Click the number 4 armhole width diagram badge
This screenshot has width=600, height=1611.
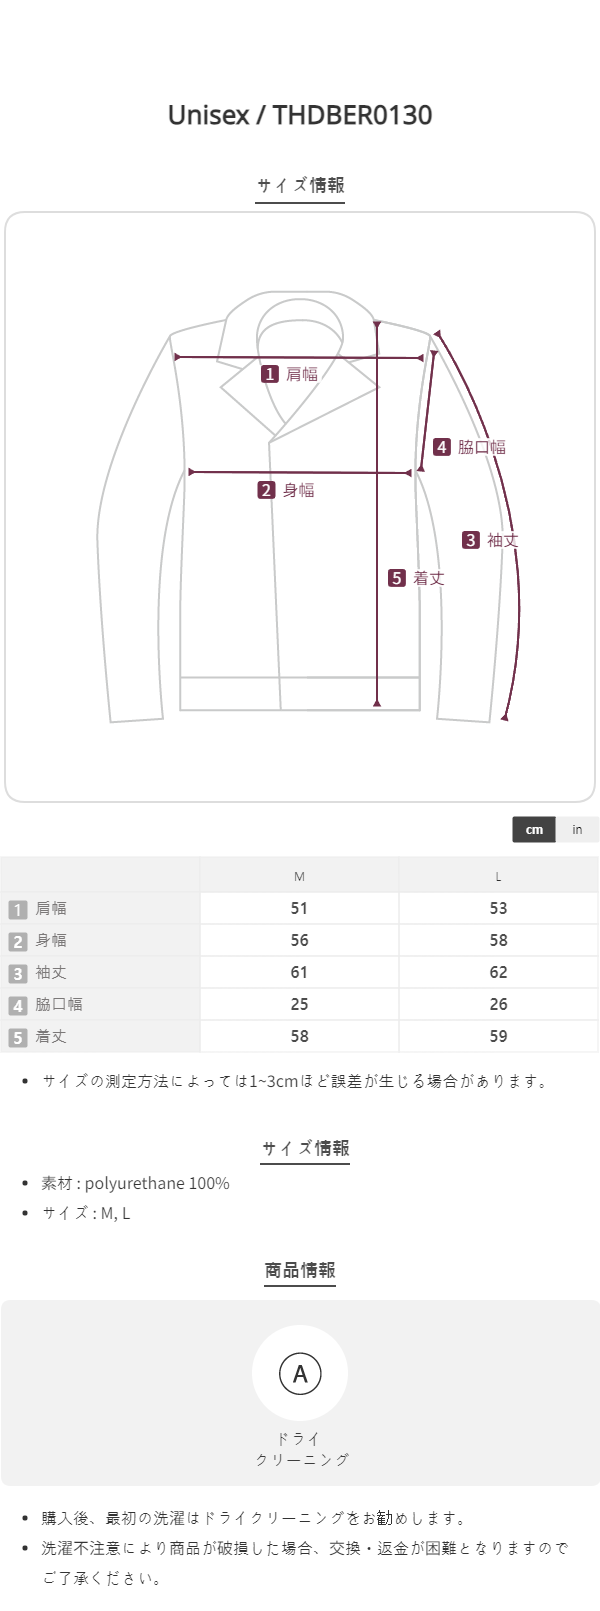[x=442, y=447]
